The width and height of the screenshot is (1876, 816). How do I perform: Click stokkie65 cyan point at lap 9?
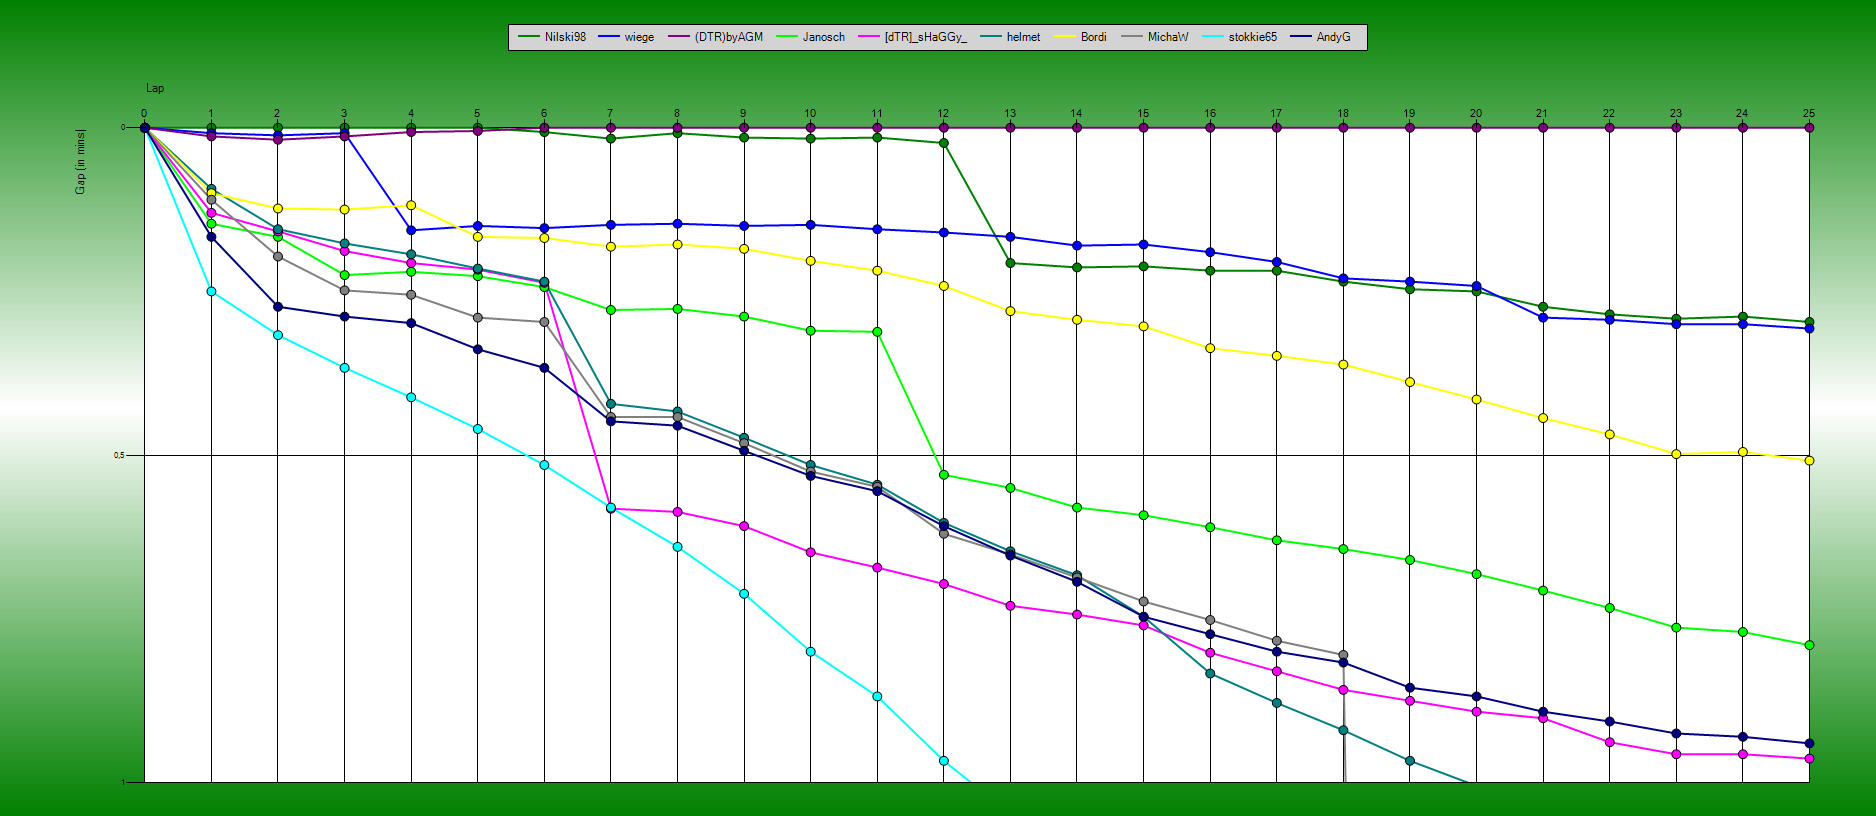pyautogui.click(x=744, y=594)
